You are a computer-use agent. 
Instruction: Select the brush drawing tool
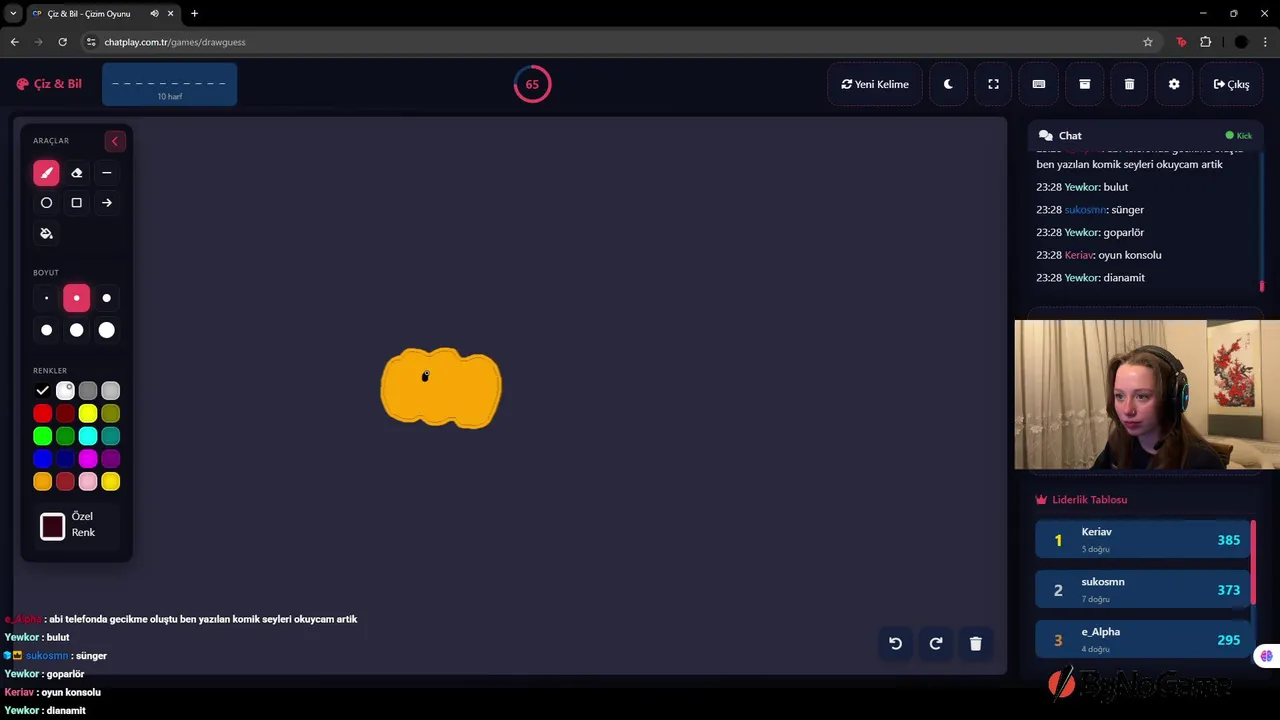click(46, 173)
